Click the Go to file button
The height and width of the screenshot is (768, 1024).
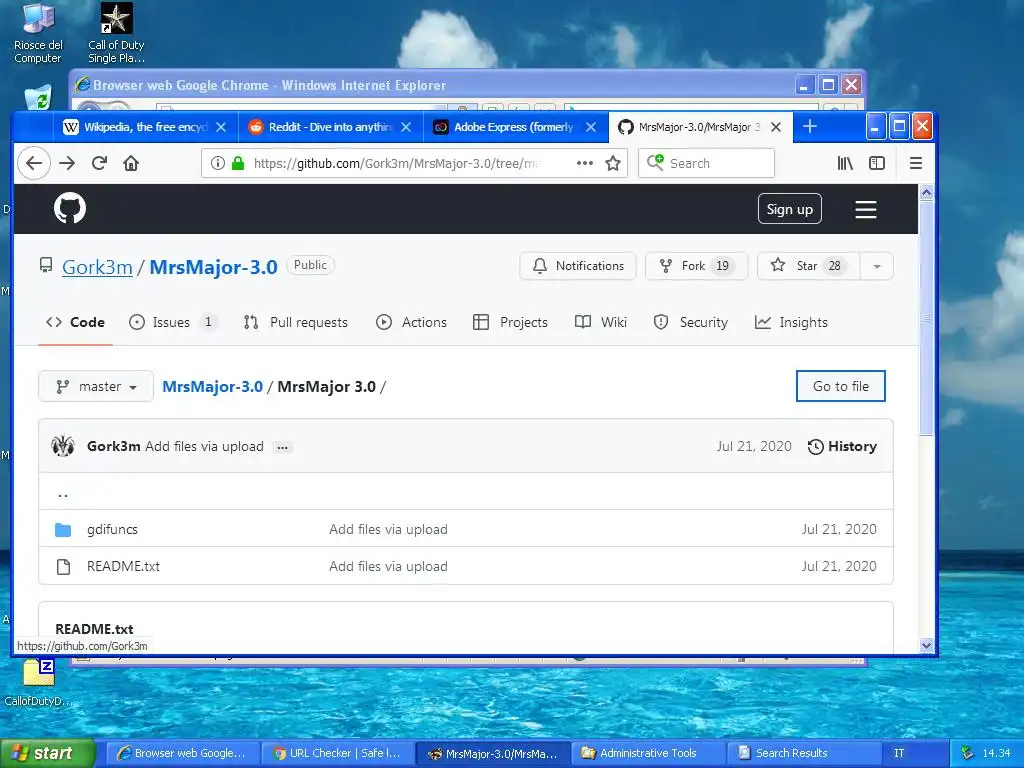(x=840, y=386)
